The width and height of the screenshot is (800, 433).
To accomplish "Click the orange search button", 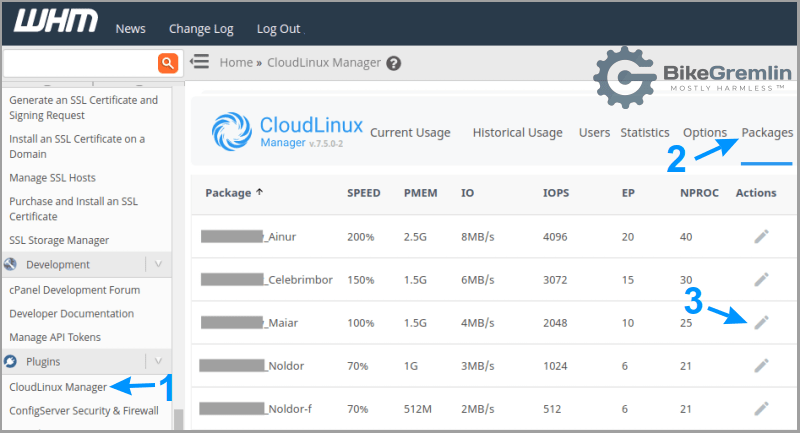I will click(x=168, y=63).
